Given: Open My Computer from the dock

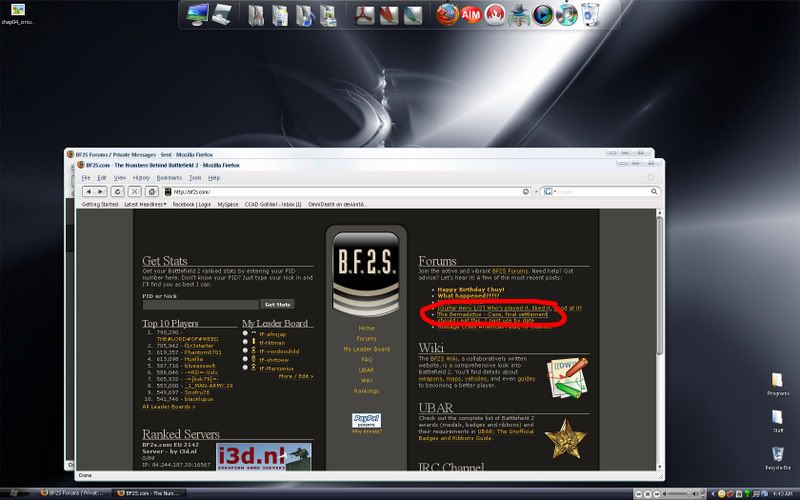Looking at the screenshot, I should tap(197, 14).
